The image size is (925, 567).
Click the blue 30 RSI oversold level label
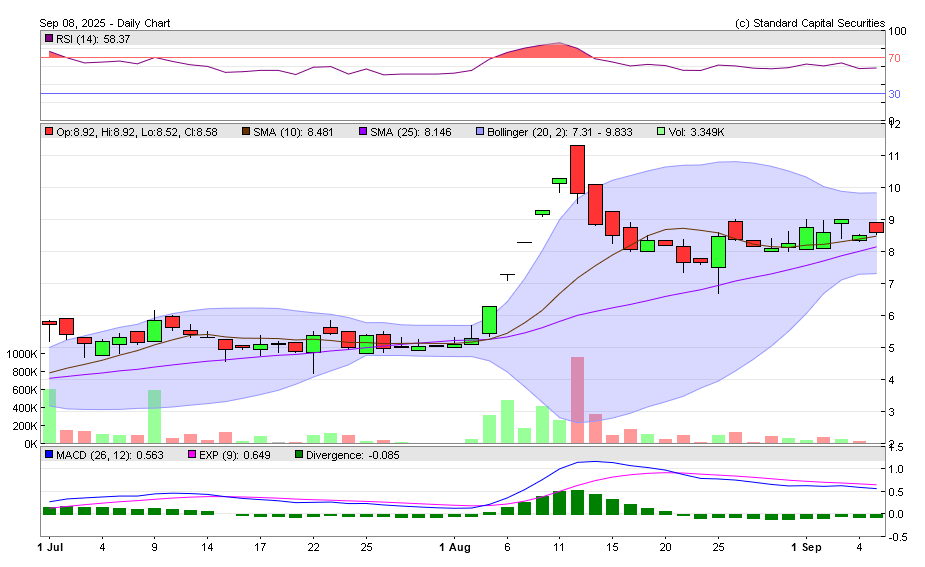pos(894,94)
